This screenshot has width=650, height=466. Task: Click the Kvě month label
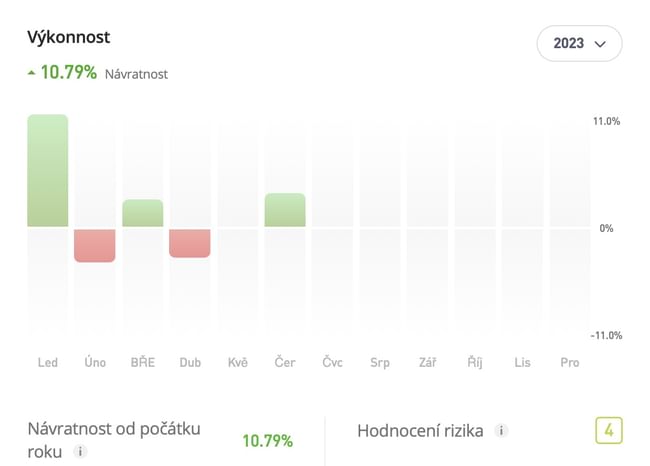tap(238, 362)
